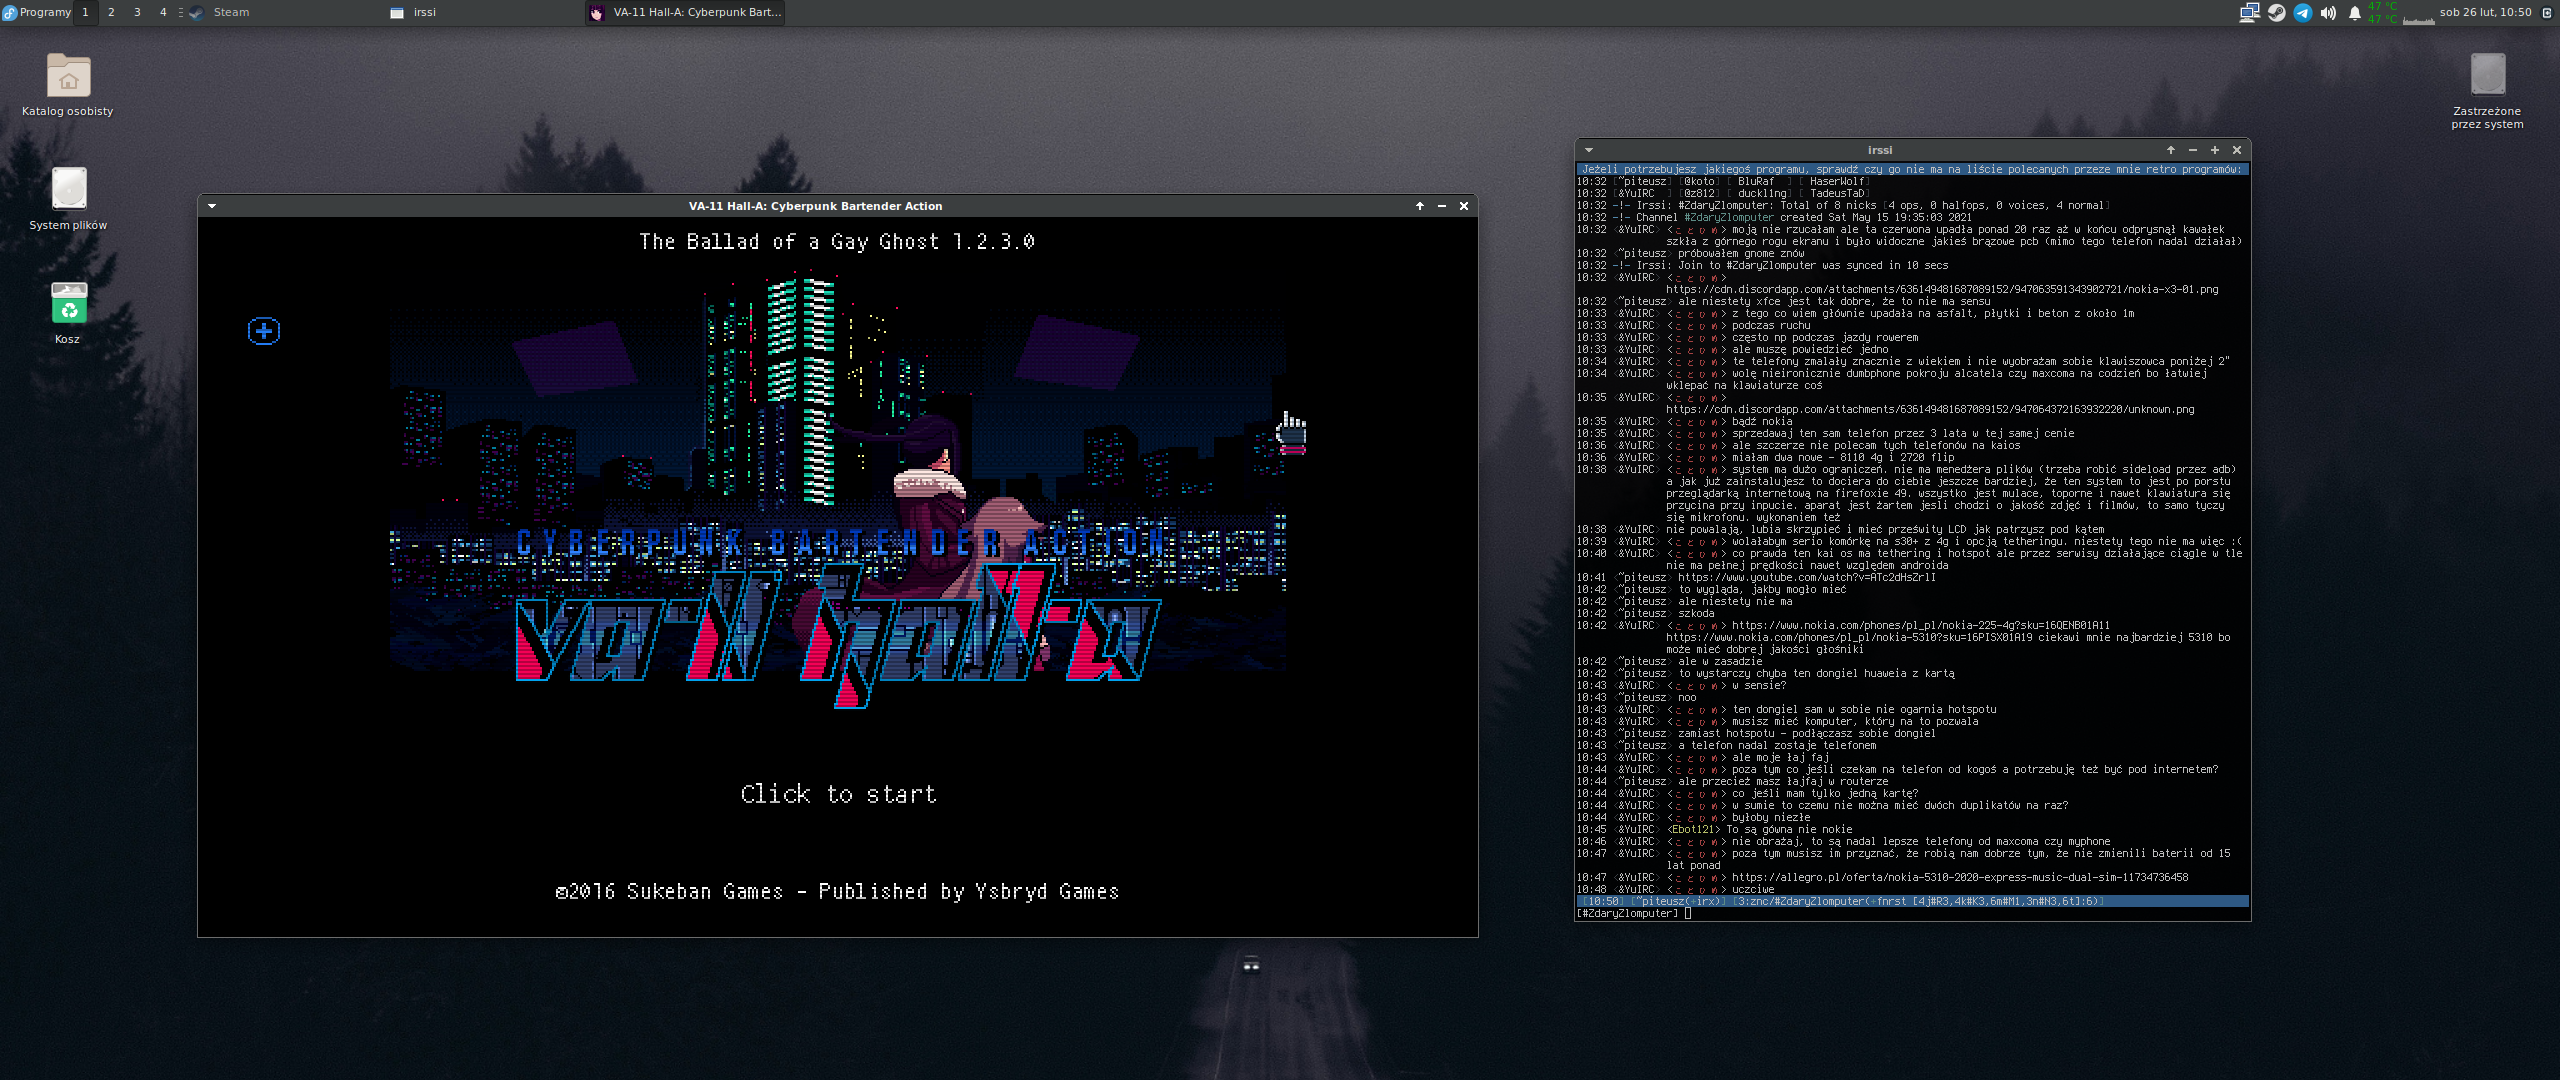Open the calendar from the panel clock
The image size is (2560, 1080).
2485,12
